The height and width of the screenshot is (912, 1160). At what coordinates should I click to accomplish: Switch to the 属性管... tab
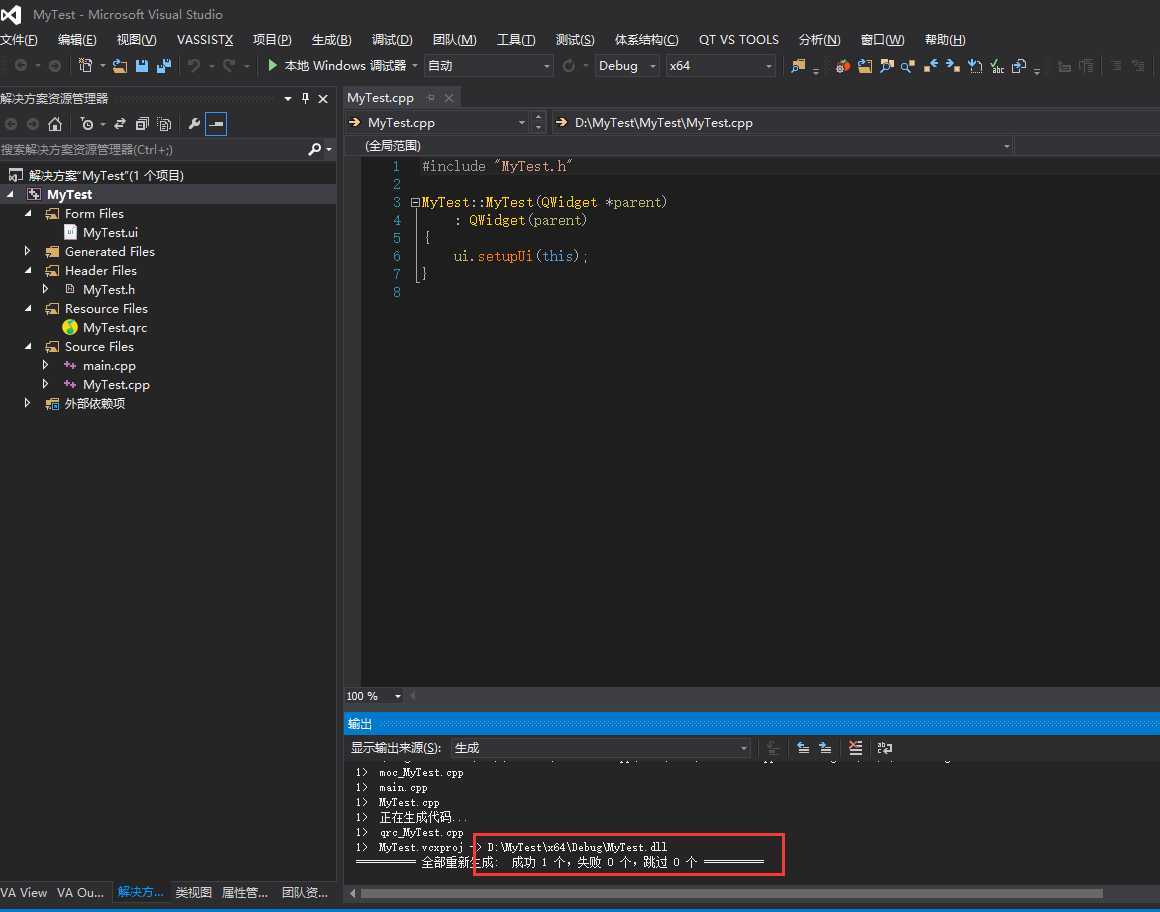click(x=245, y=893)
